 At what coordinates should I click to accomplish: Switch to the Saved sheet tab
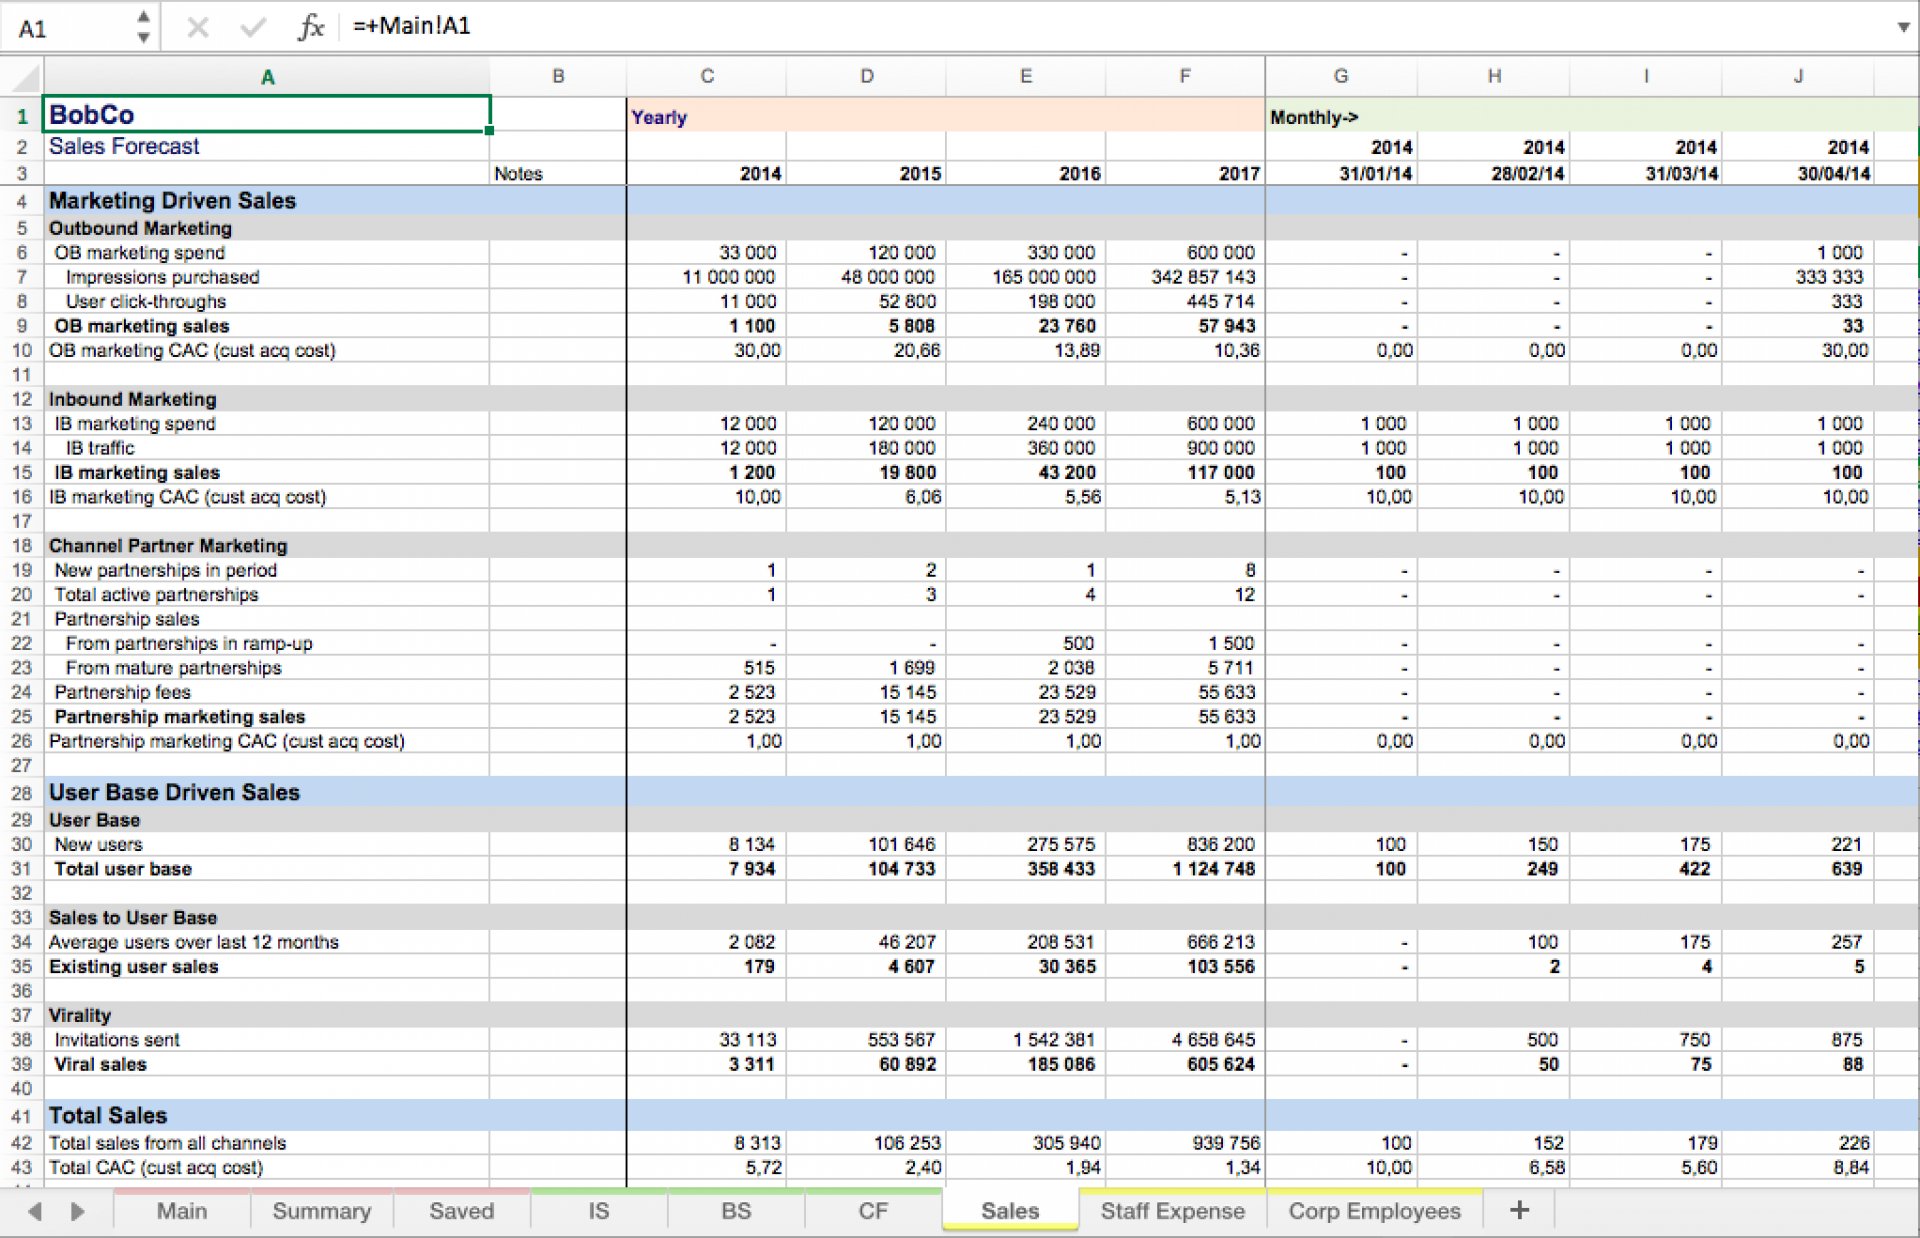point(461,1211)
